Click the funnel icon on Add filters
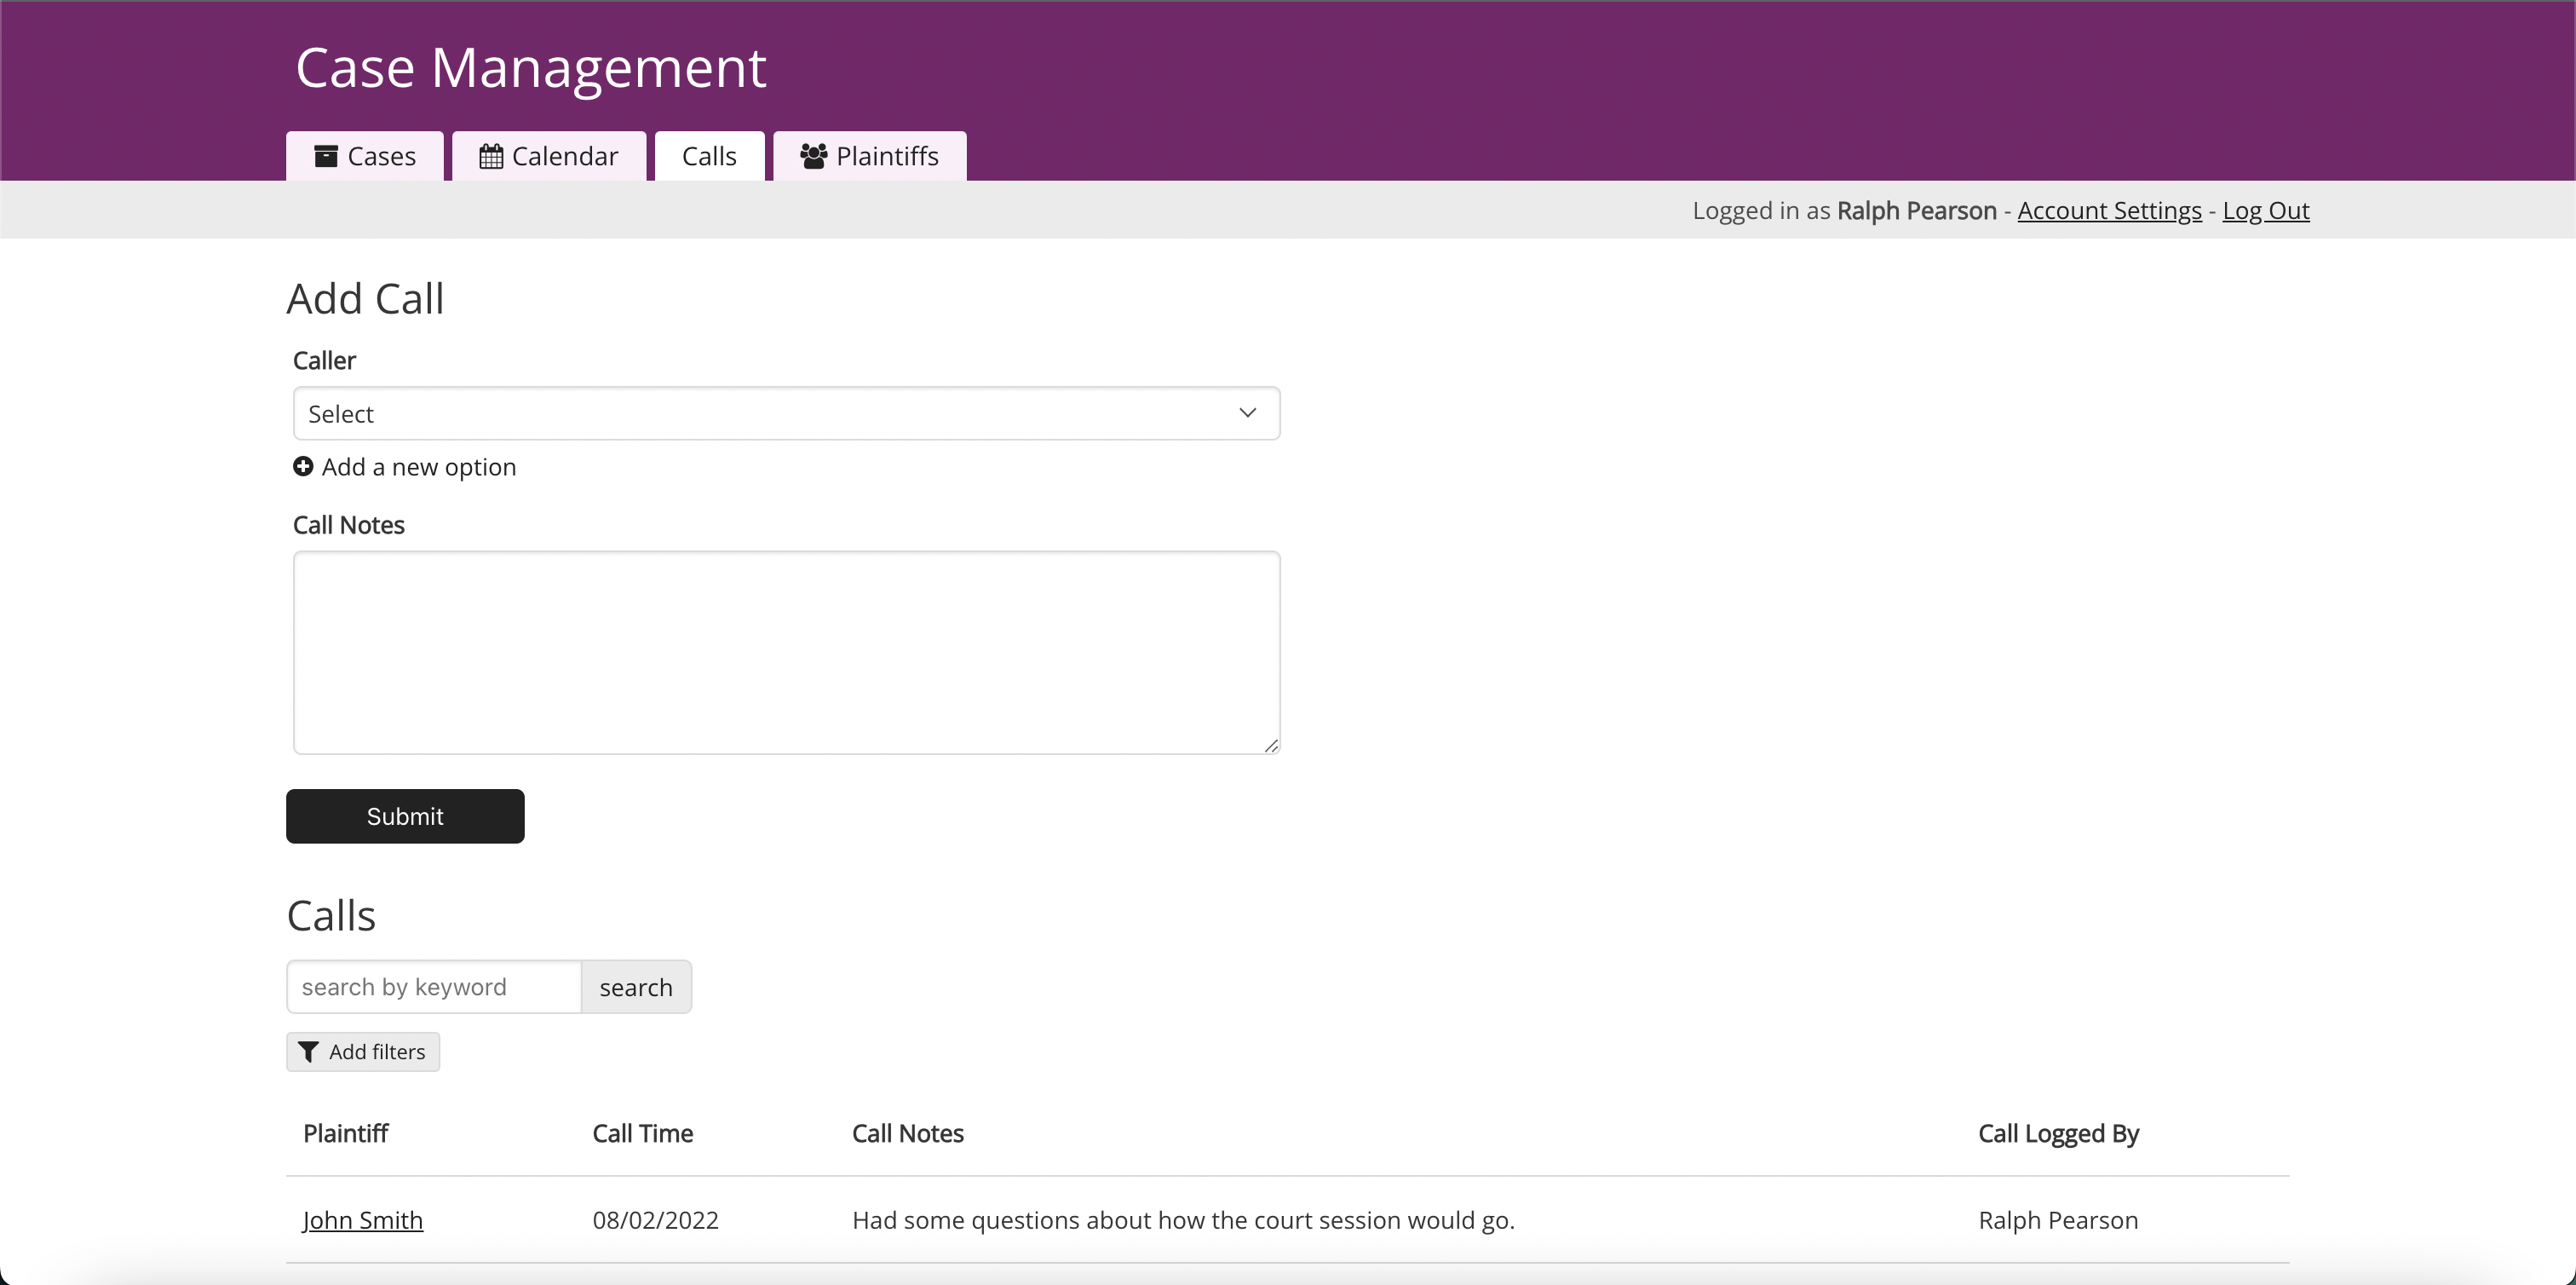 click(309, 1052)
